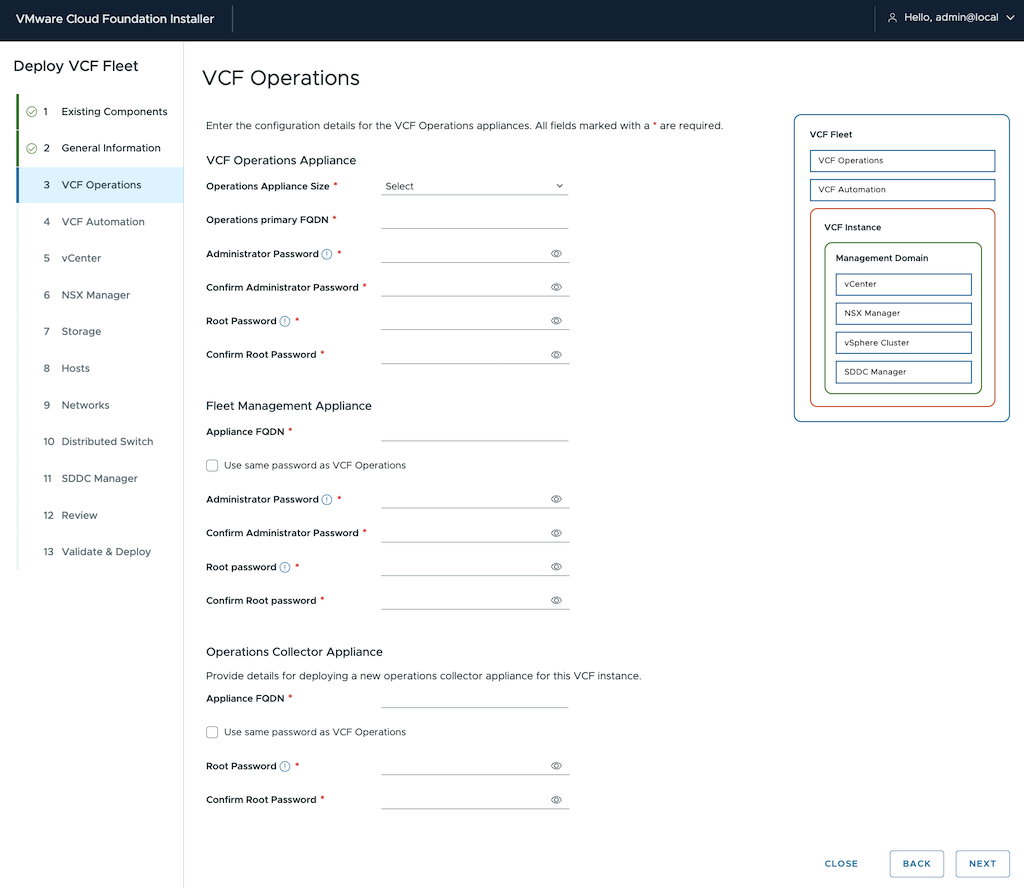
Task: Open step 6 NSX Manager
Action: coord(100,295)
